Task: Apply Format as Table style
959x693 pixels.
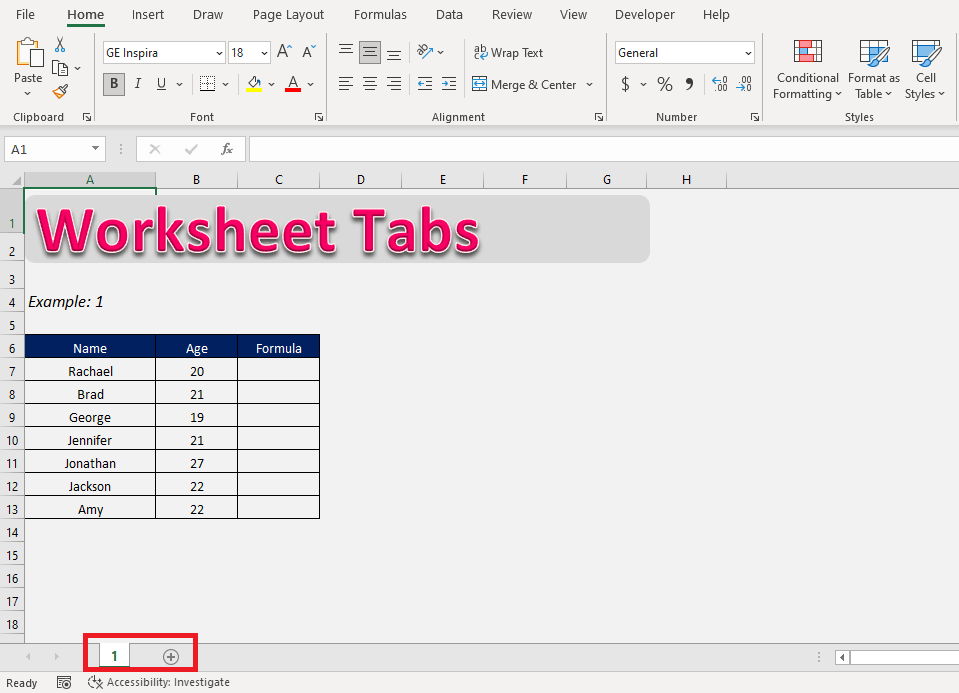Action: tap(872, 70)
